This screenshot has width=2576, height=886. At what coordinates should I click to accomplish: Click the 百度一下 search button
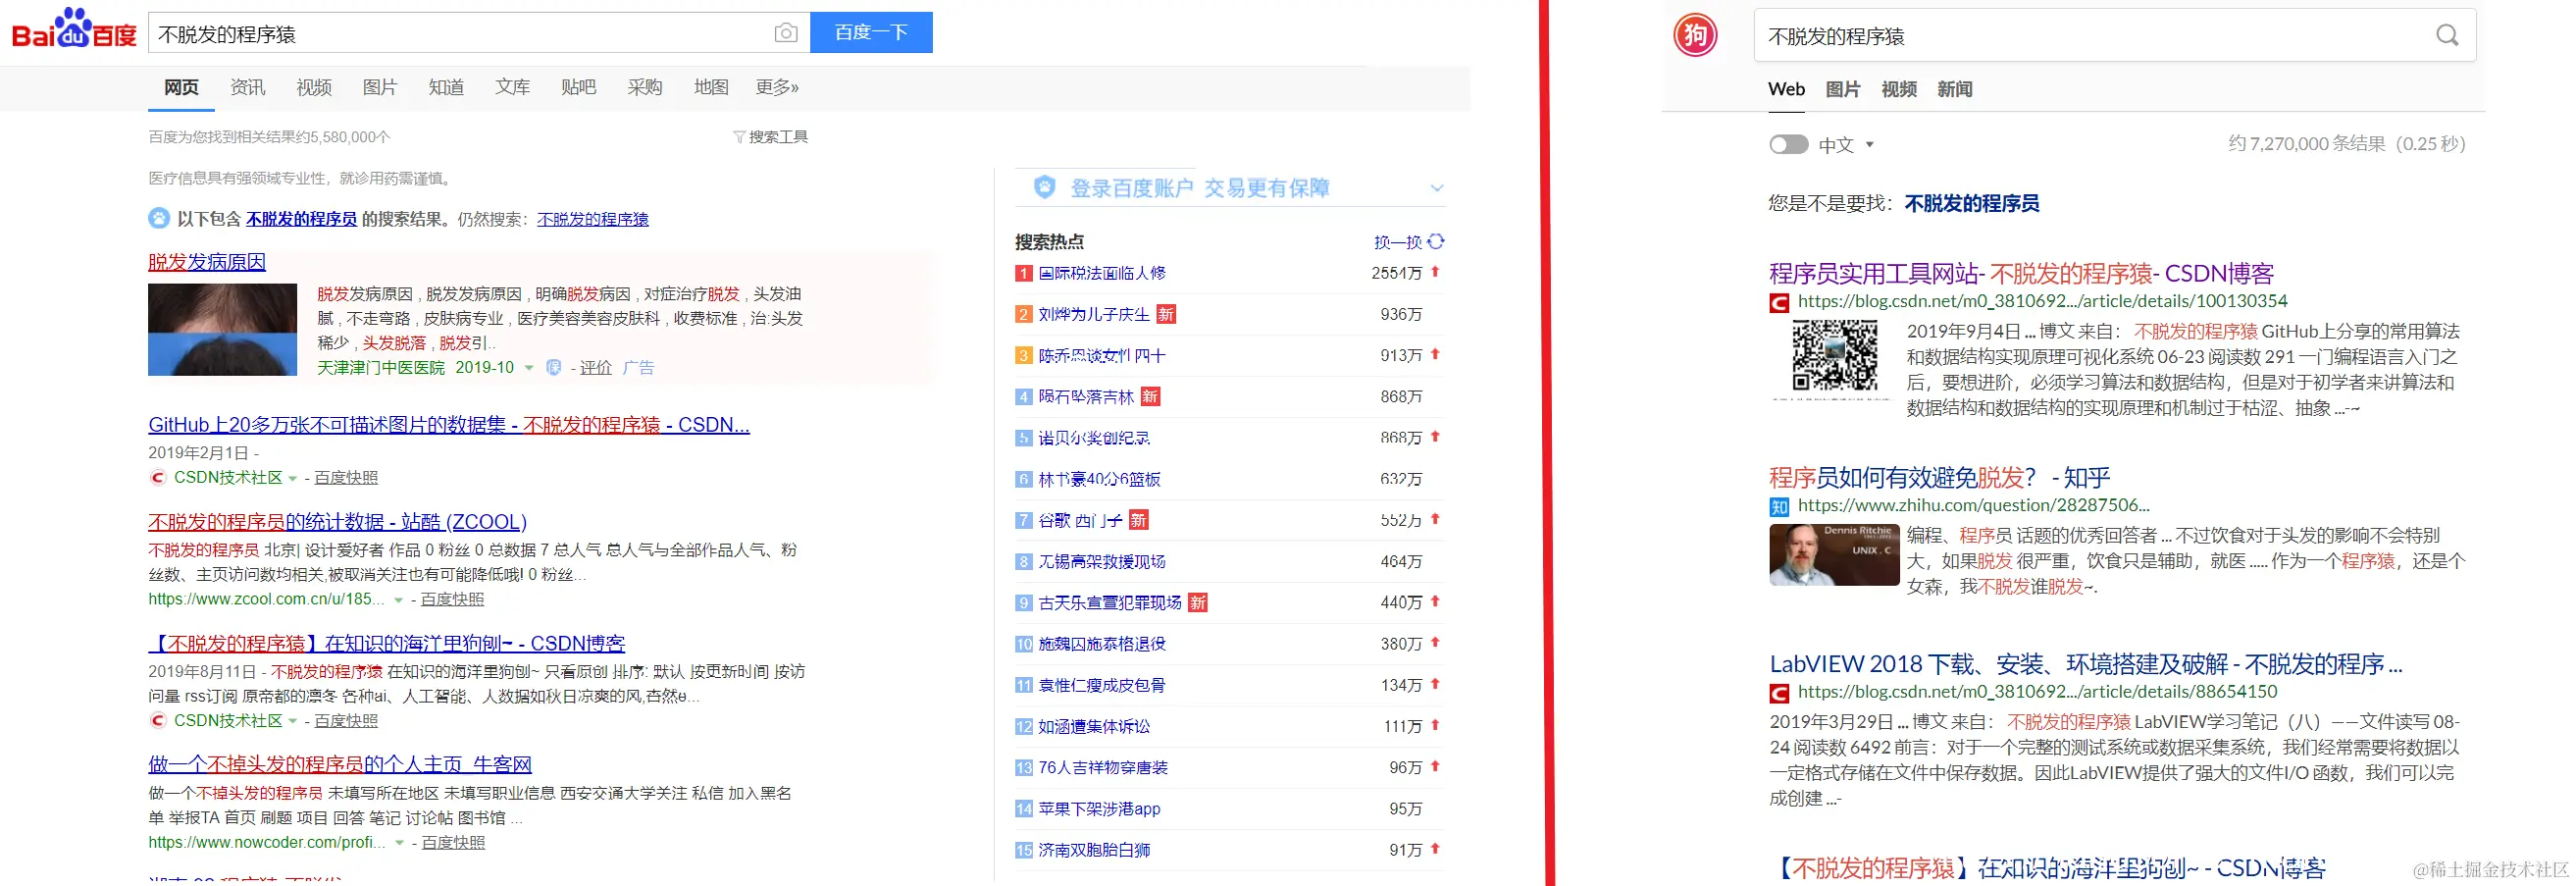click(x=871, y=32)
